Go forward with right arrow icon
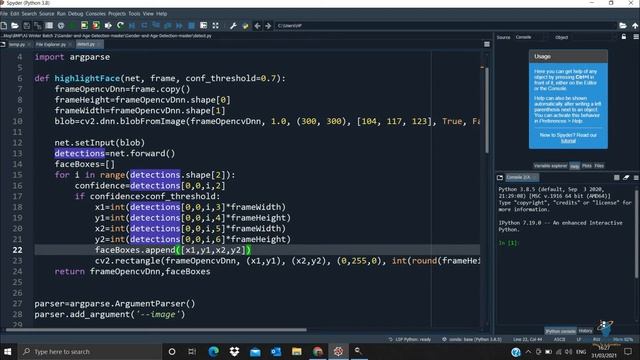The height and width of the screenshot is (360, 640). tap(268, 25)
